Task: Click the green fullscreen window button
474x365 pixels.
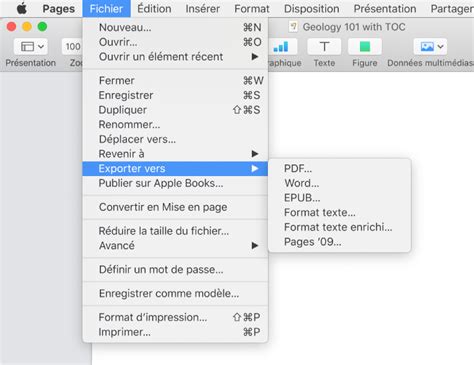Action: tap(42, 26)
